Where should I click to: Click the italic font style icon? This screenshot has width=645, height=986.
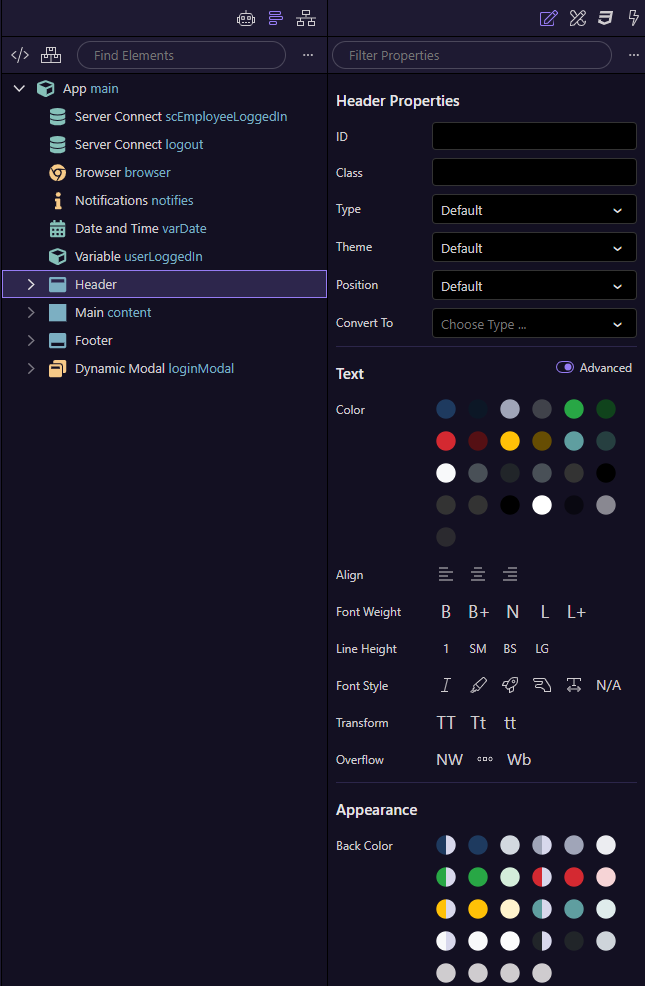(x=446, y=685)
